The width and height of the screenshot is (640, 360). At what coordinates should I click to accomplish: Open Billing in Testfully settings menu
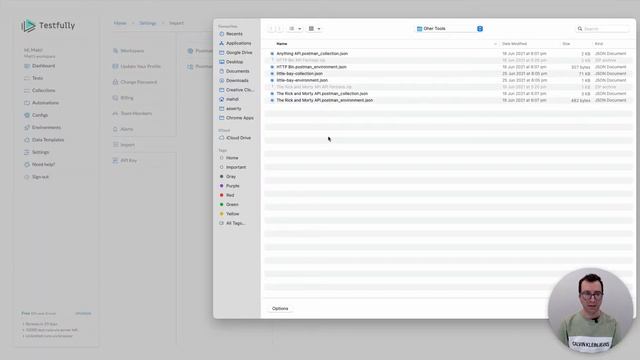coord(127,98)
